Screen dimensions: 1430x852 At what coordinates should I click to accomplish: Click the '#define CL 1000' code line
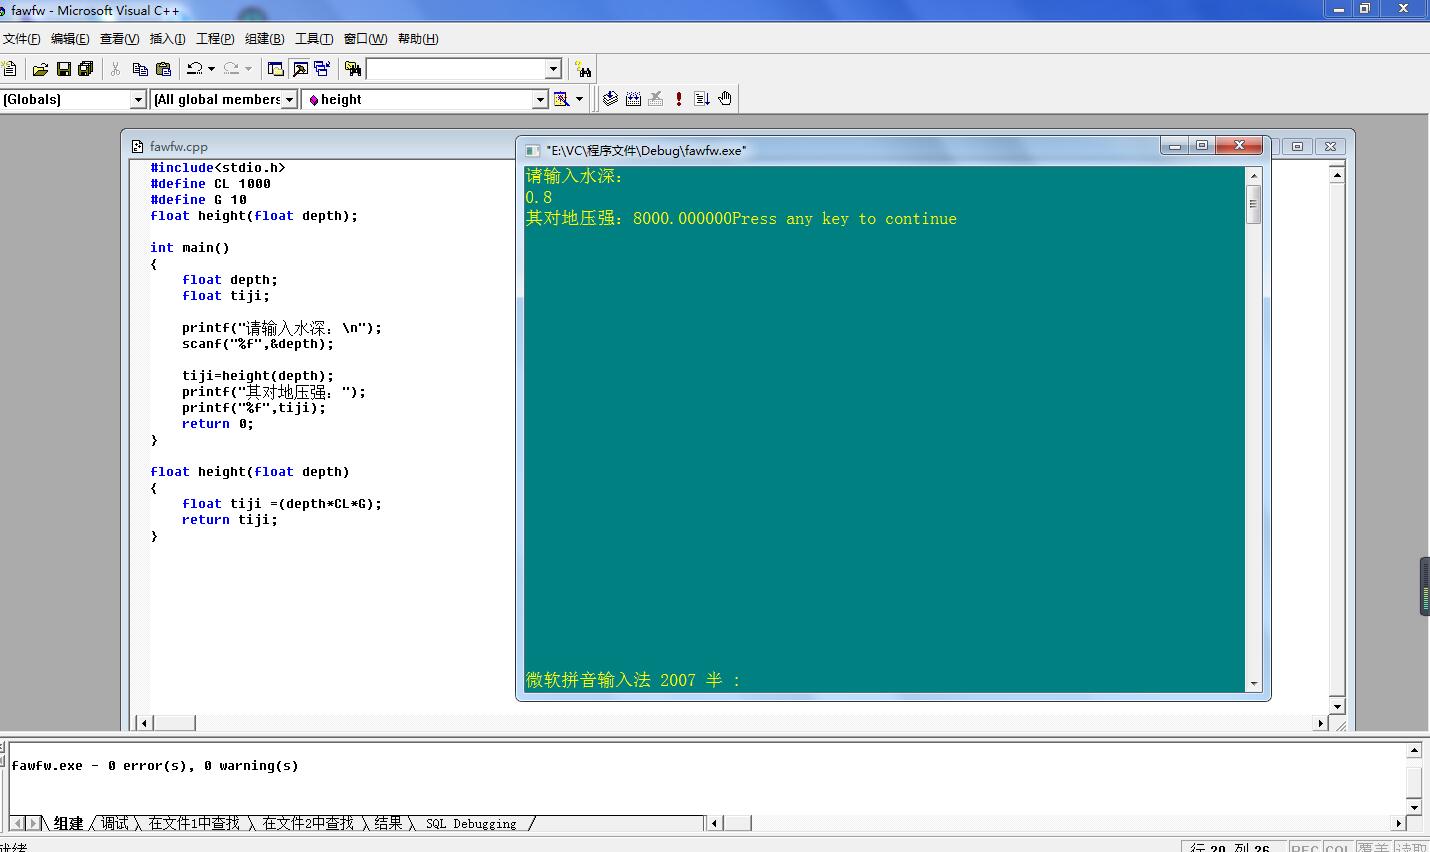tap(210, 184)
